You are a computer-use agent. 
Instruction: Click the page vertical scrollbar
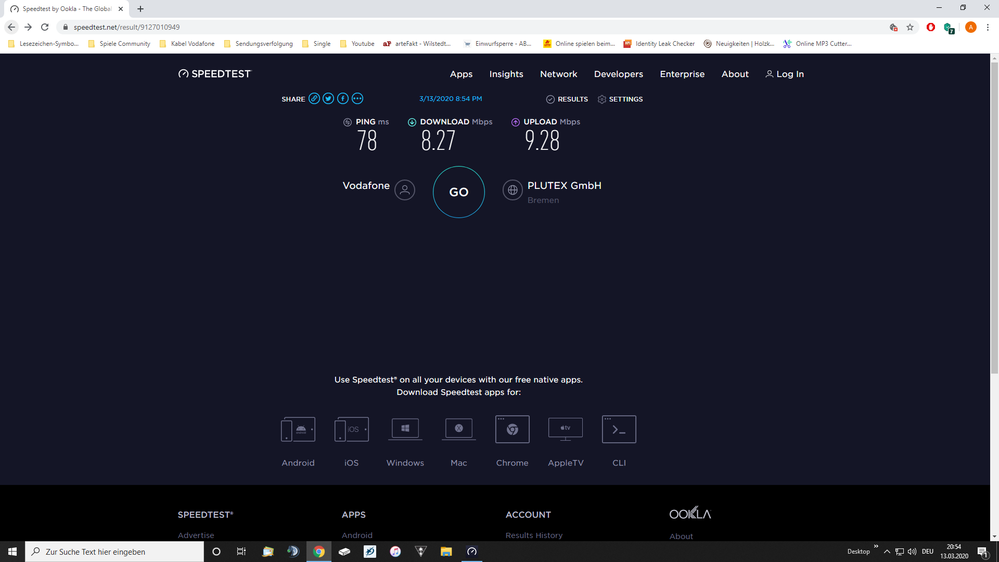(994, 217)
